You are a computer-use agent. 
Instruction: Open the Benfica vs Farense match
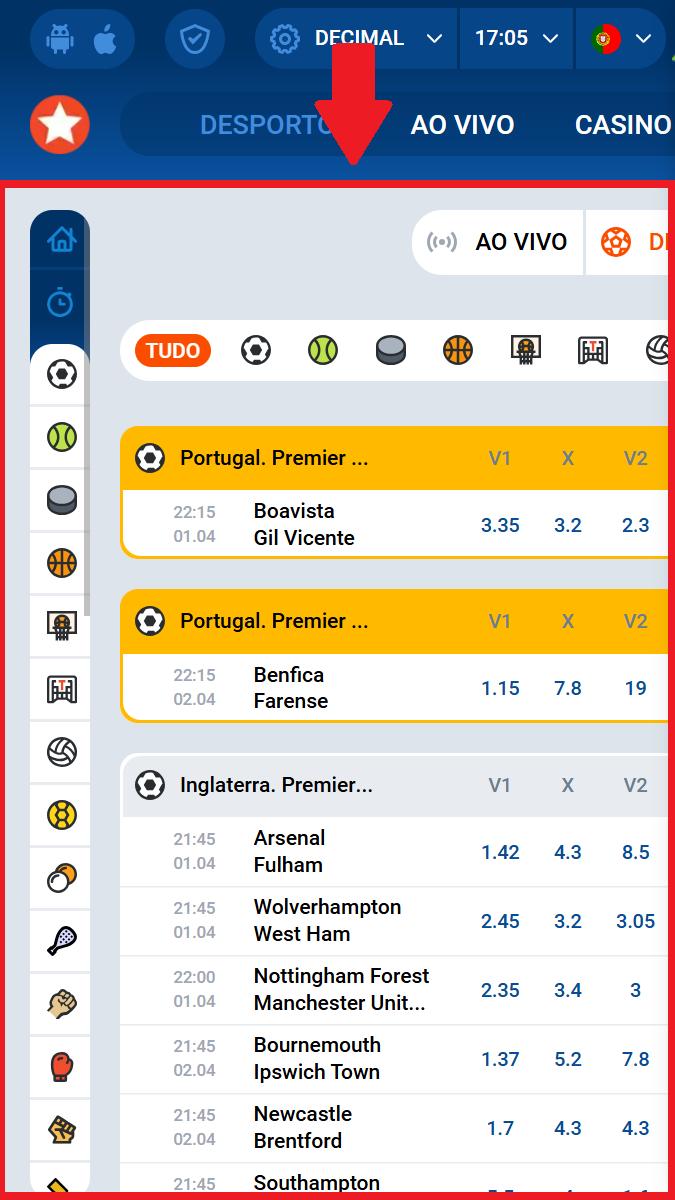pos(290,688)
